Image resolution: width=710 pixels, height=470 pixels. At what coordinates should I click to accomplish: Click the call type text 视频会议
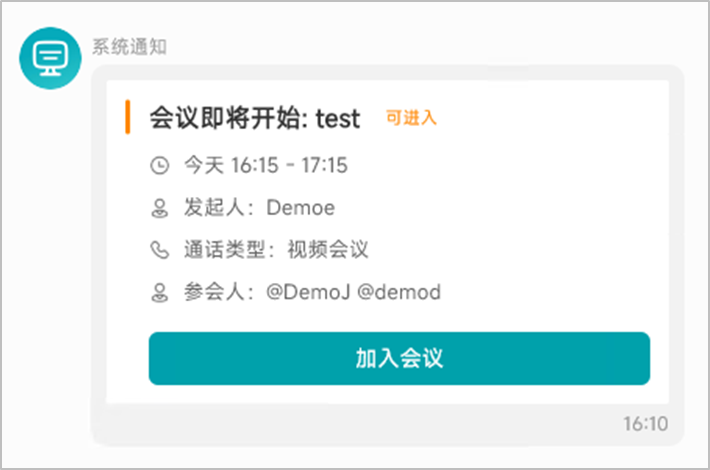coord(328,249)
